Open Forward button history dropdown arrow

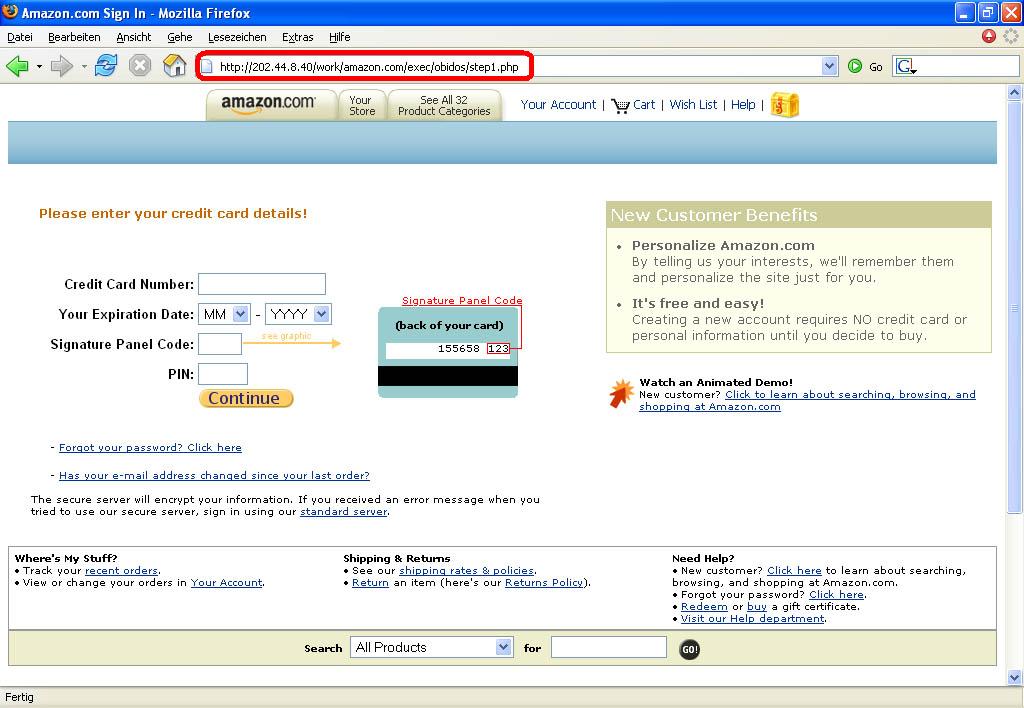point(84,67)
